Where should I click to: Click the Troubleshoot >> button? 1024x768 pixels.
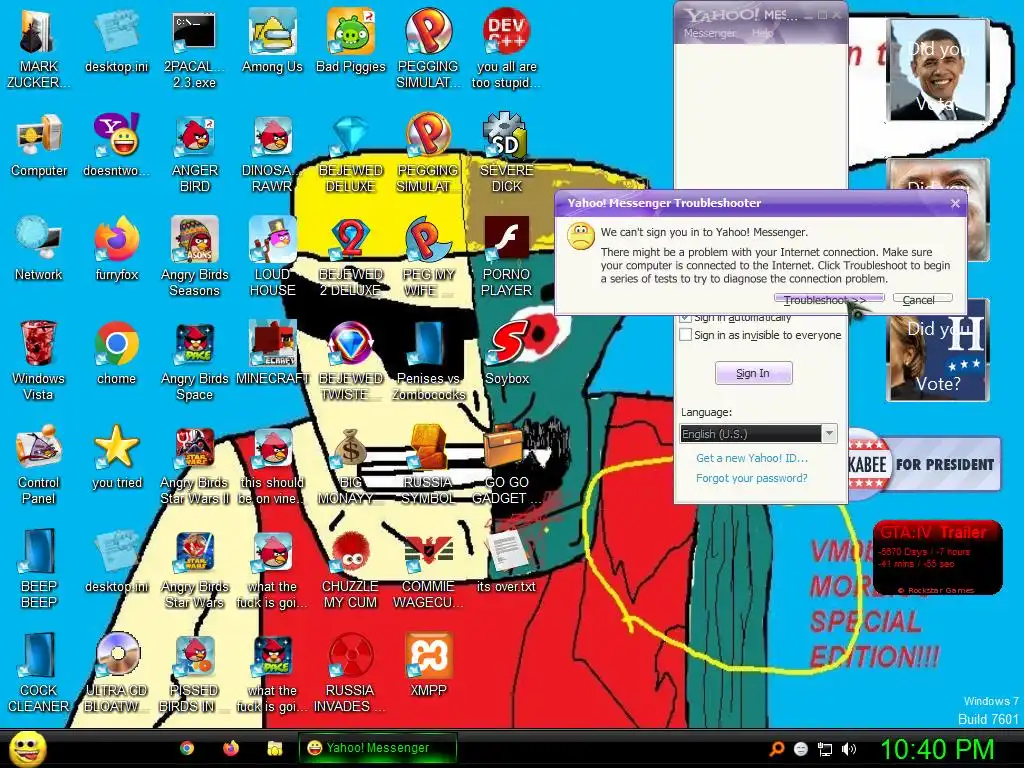(829, 300)
